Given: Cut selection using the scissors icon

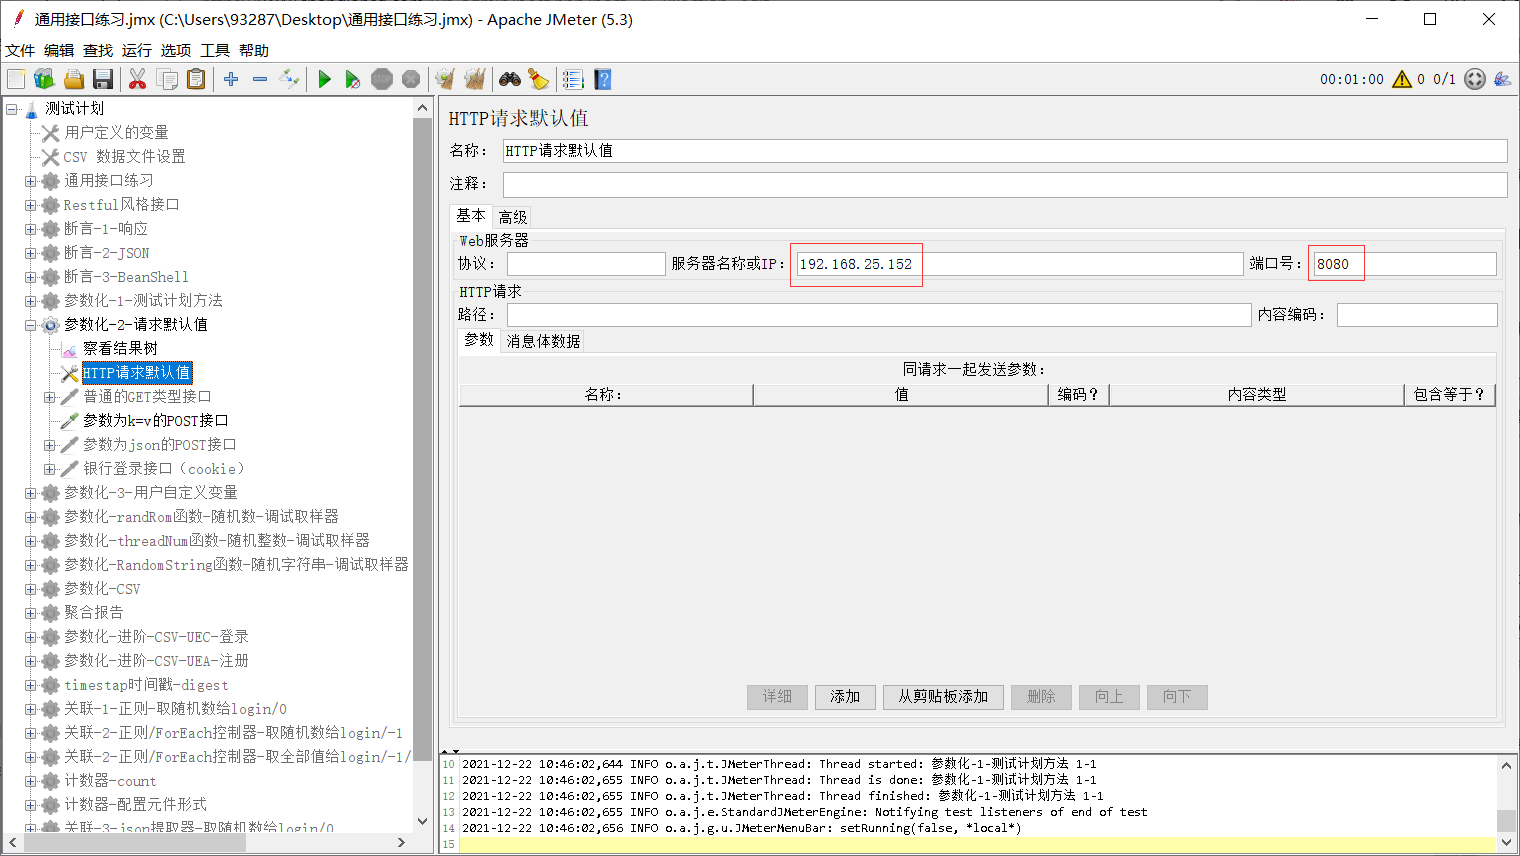Looking at the screenshot, I should [138, 79].
